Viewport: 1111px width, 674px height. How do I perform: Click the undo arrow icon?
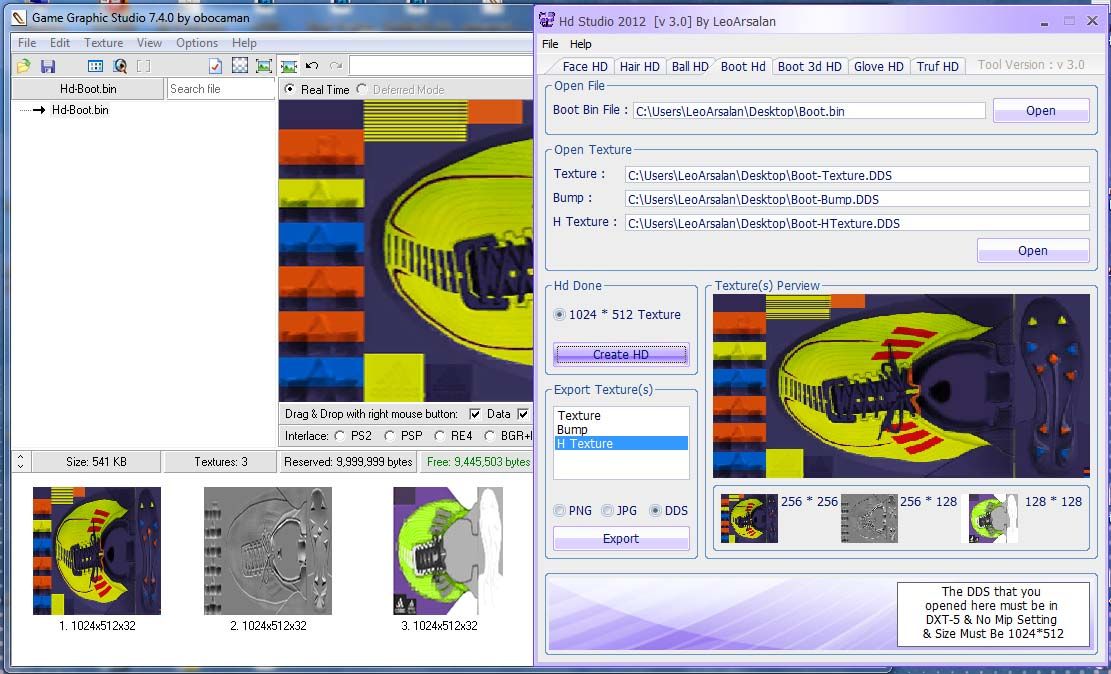pyautogui.click(x=312, y=66)
